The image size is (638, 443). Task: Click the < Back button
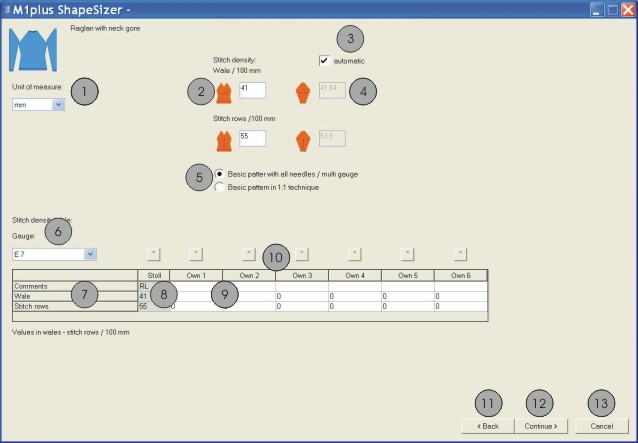(x=487, y=425)
